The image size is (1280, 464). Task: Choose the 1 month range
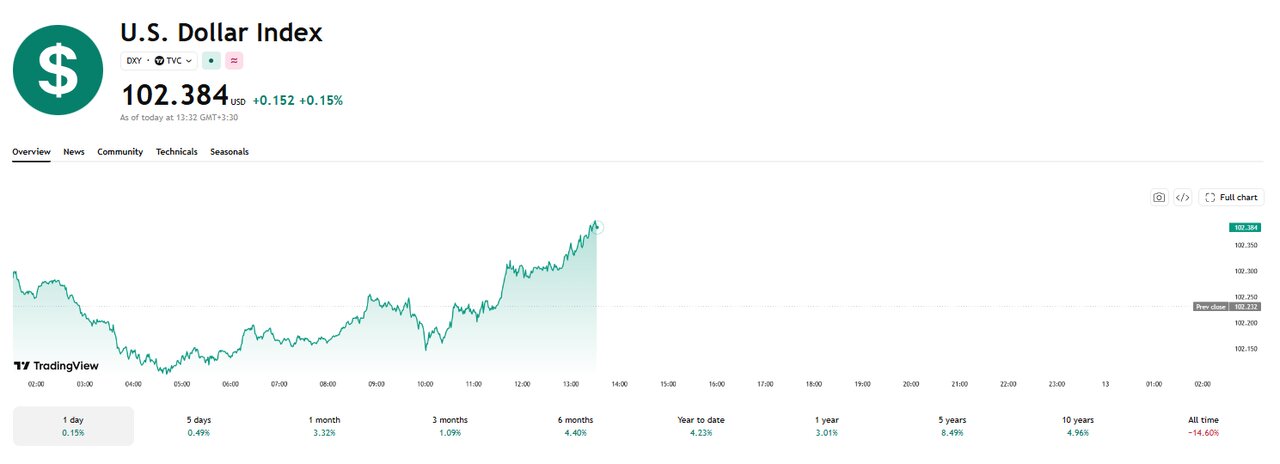[x=324, y=426]
